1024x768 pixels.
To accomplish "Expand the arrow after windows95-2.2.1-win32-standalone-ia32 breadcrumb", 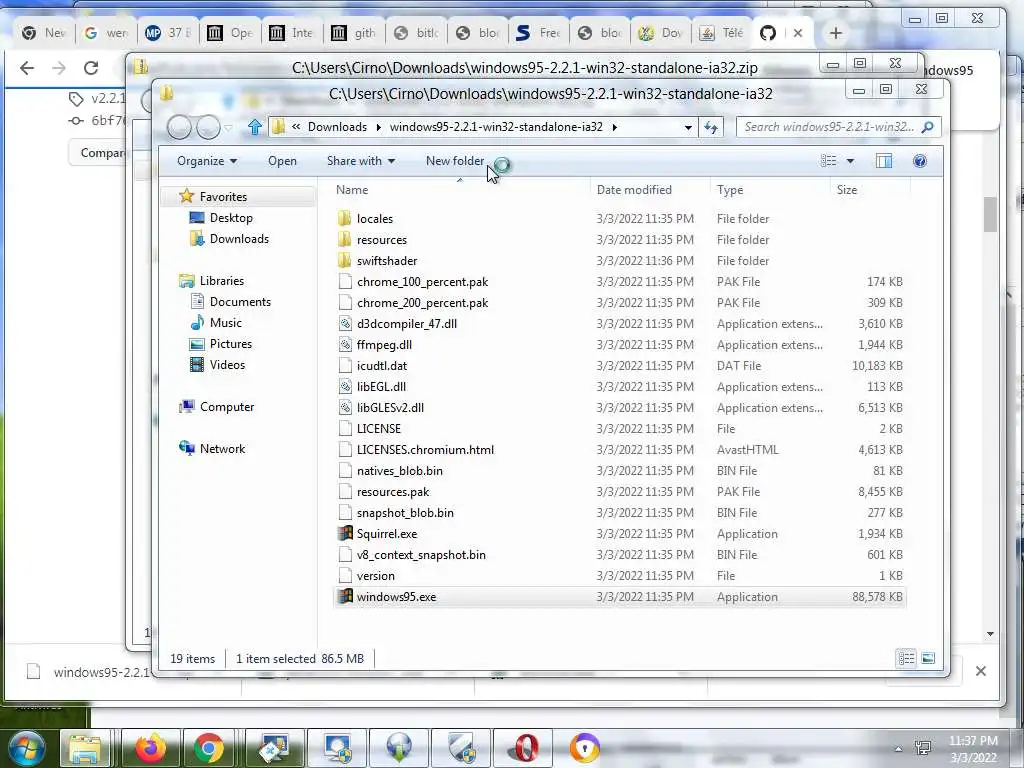I will click(615, 127).
